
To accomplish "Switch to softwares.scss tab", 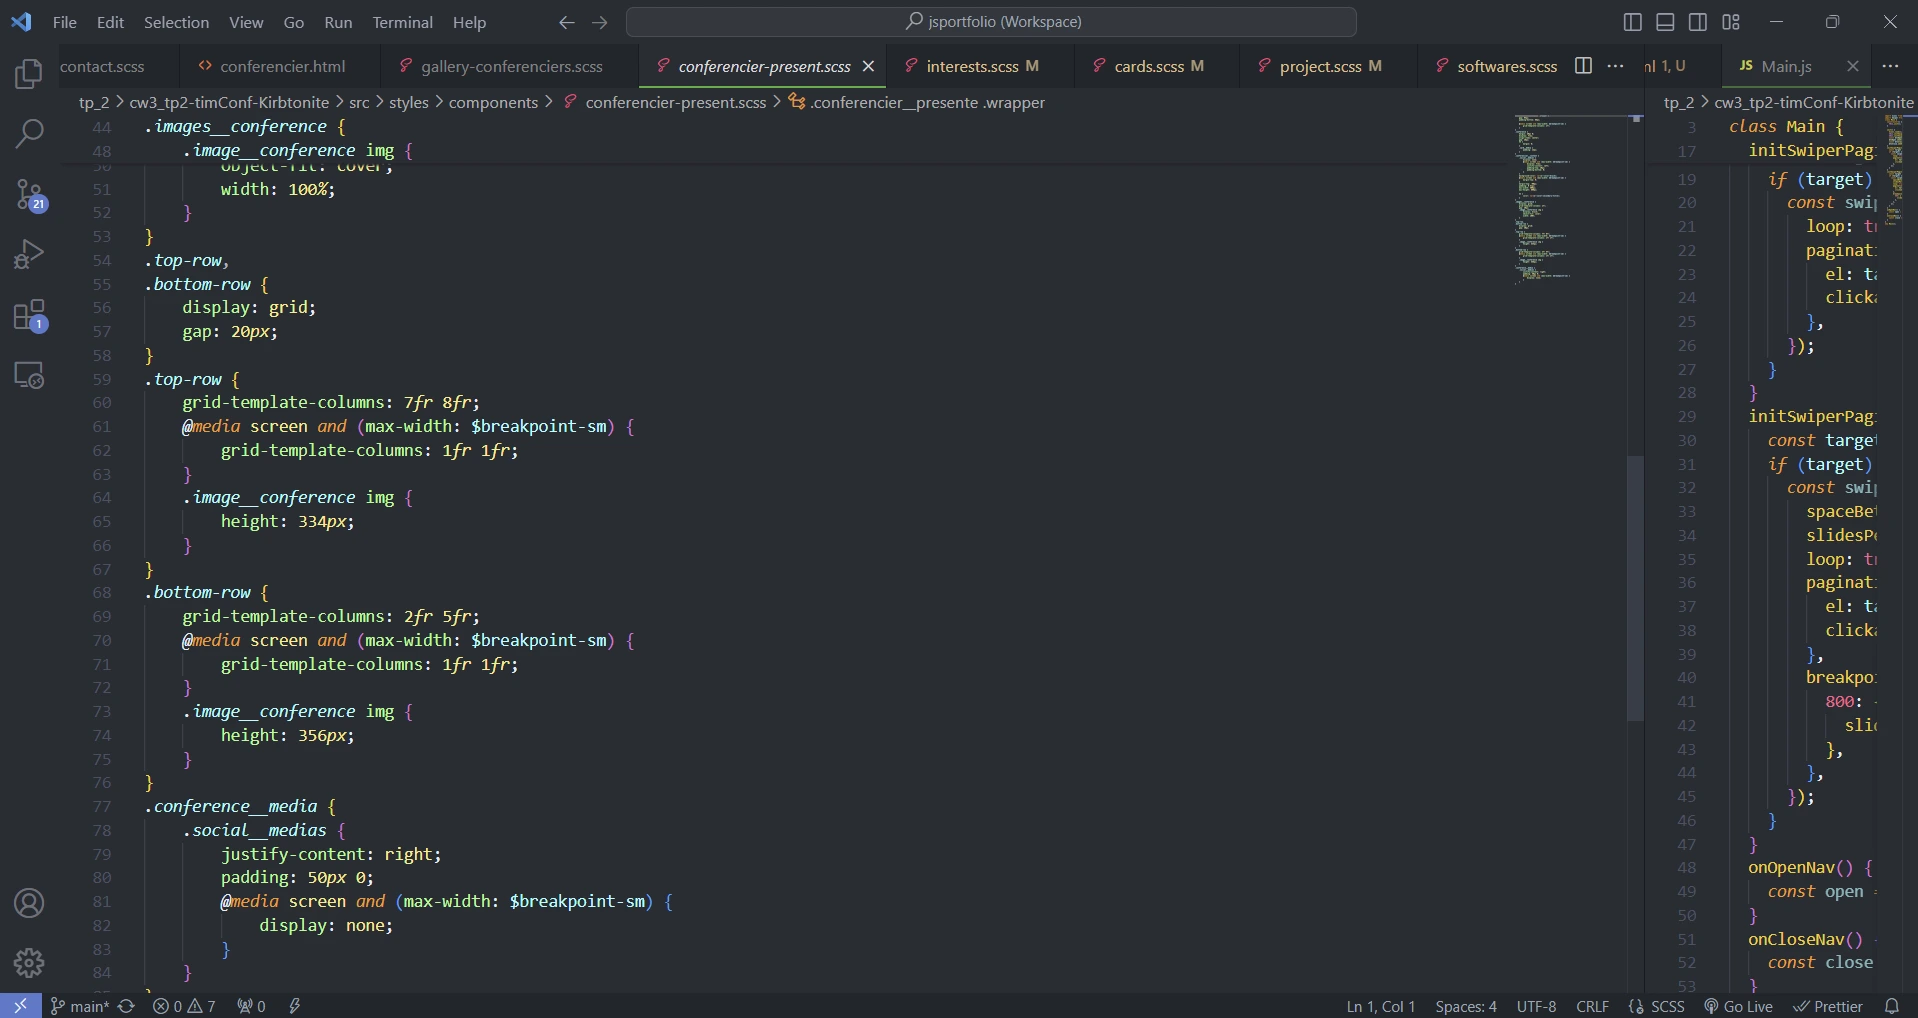I will (x=1495, y=66).
